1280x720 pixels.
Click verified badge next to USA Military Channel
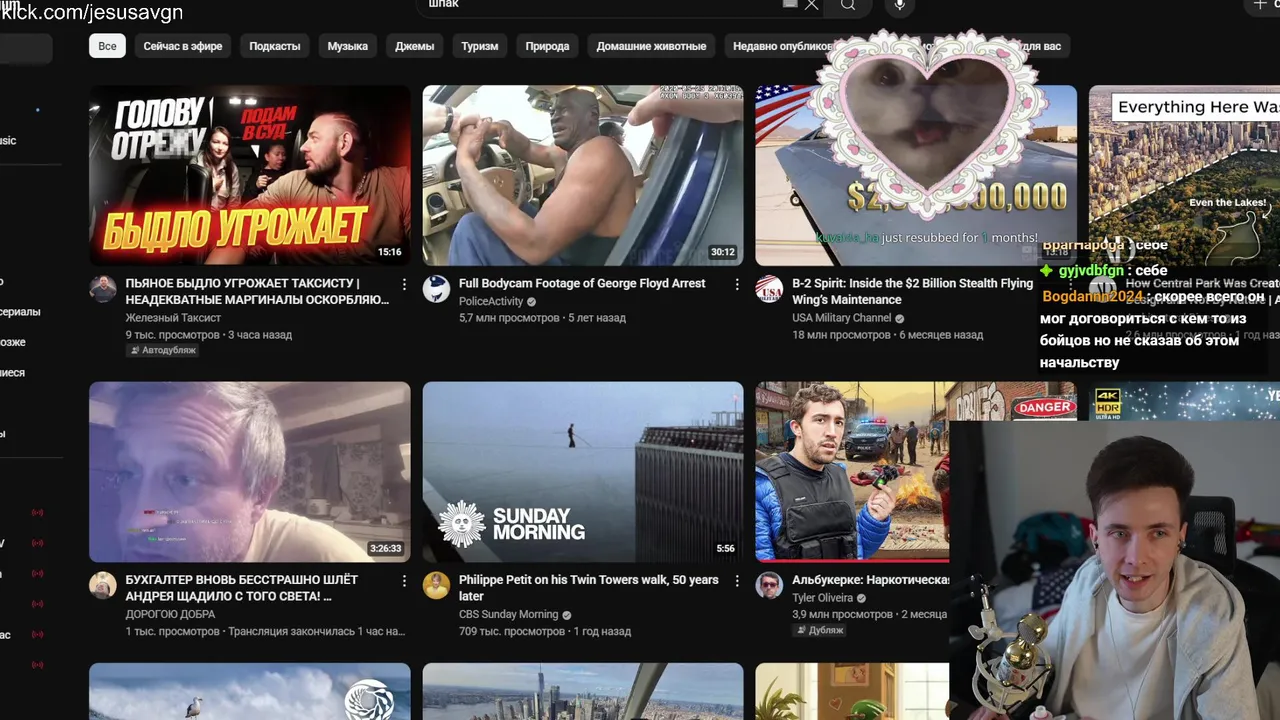pos(900,318)
